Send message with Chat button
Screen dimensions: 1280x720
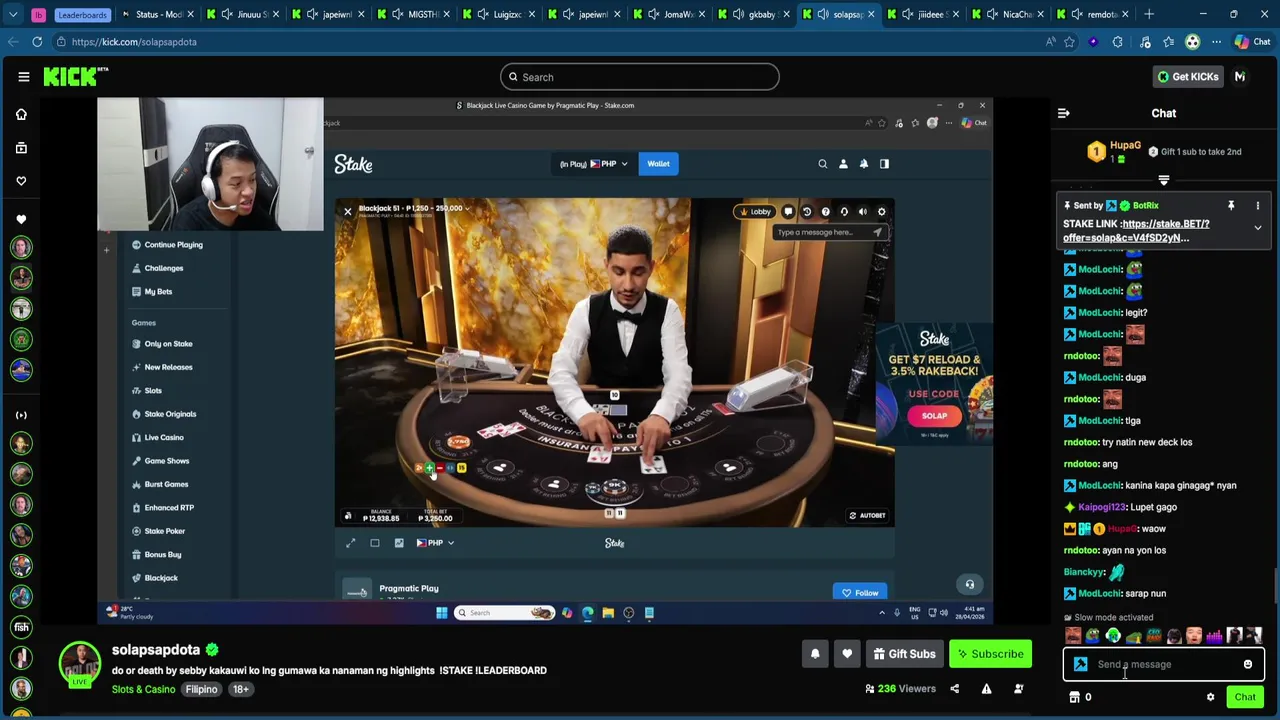pos(1245,697)
